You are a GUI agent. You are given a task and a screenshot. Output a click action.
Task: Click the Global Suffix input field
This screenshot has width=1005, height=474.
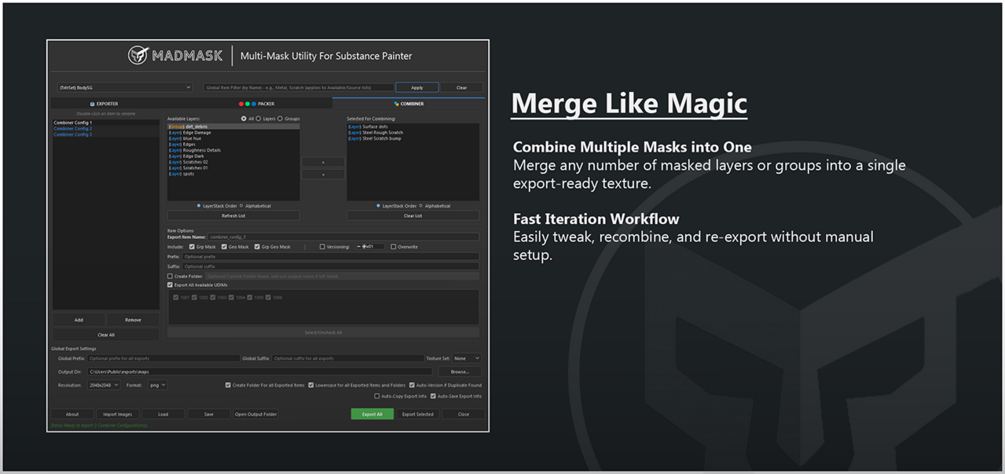point(347,358)
